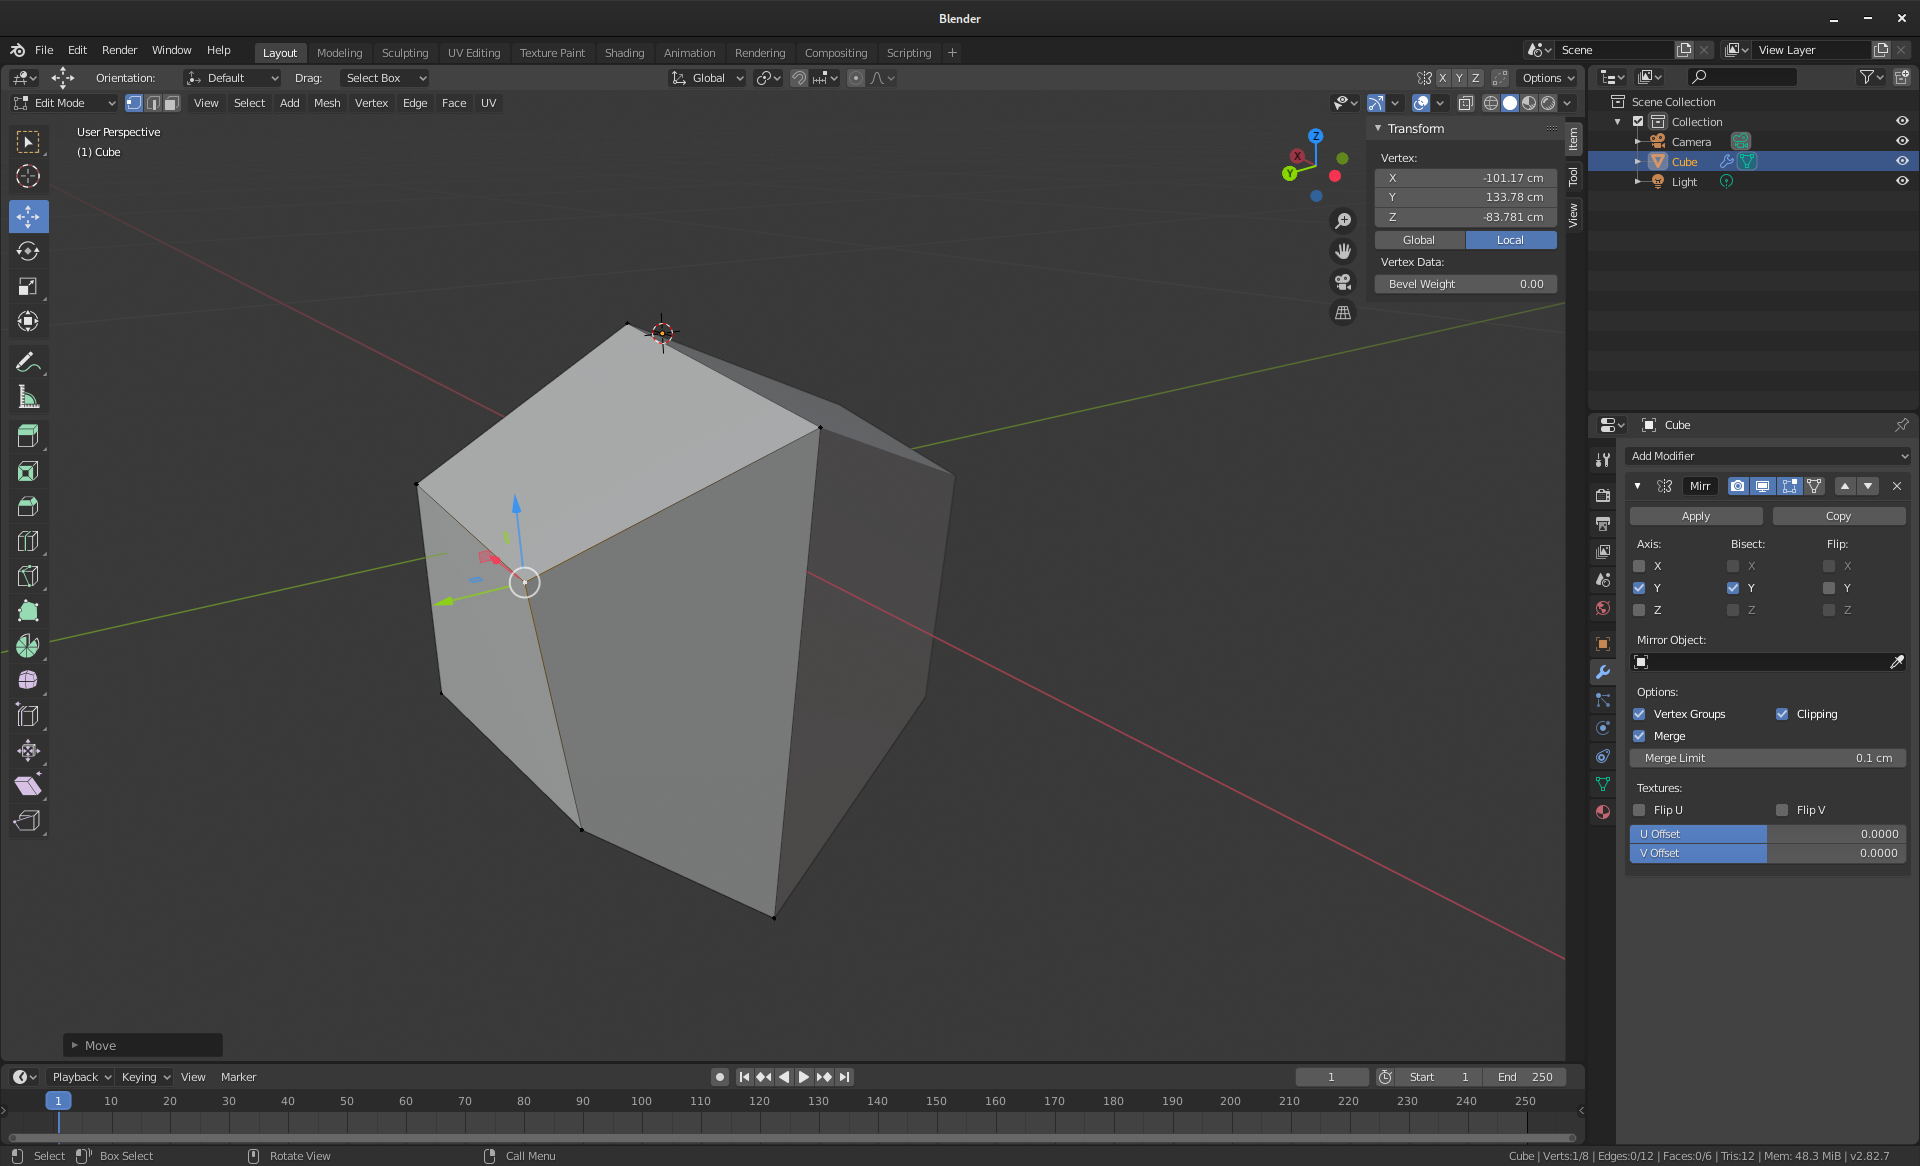
Task: Disable the Clipping option checkbox
Action: click(x=1782, y=714)
